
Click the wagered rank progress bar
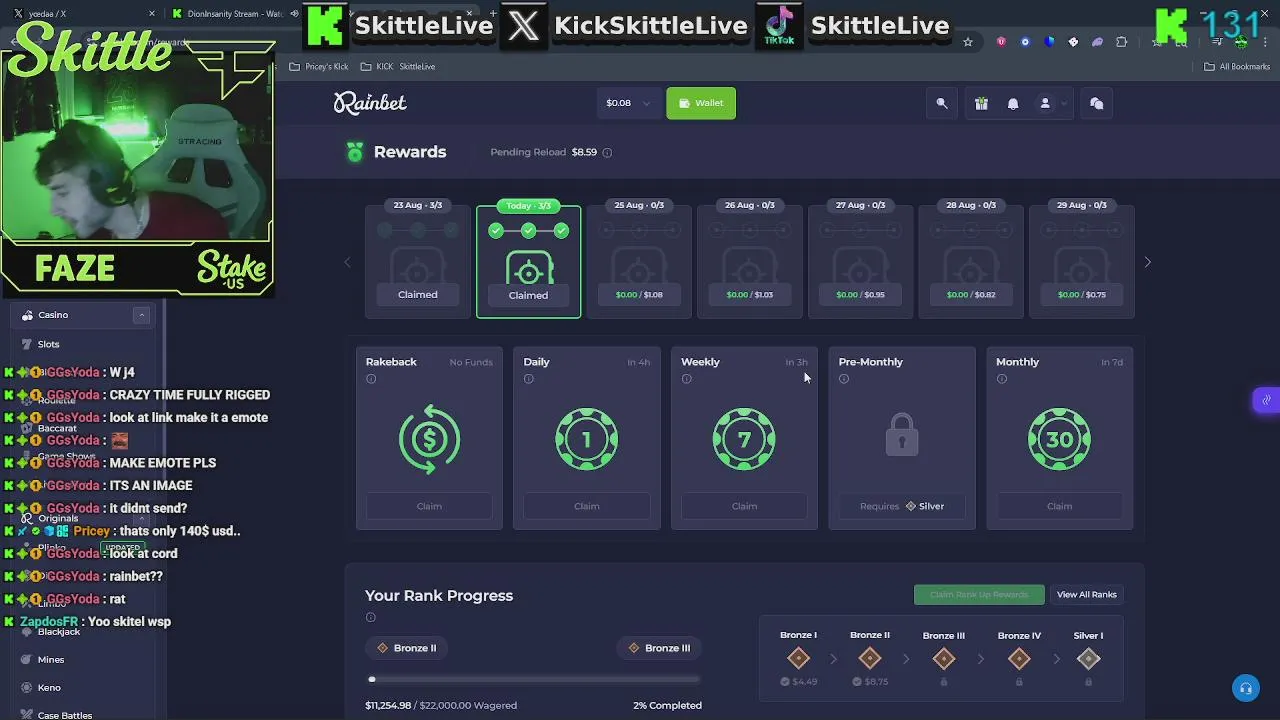pos(533,680)
